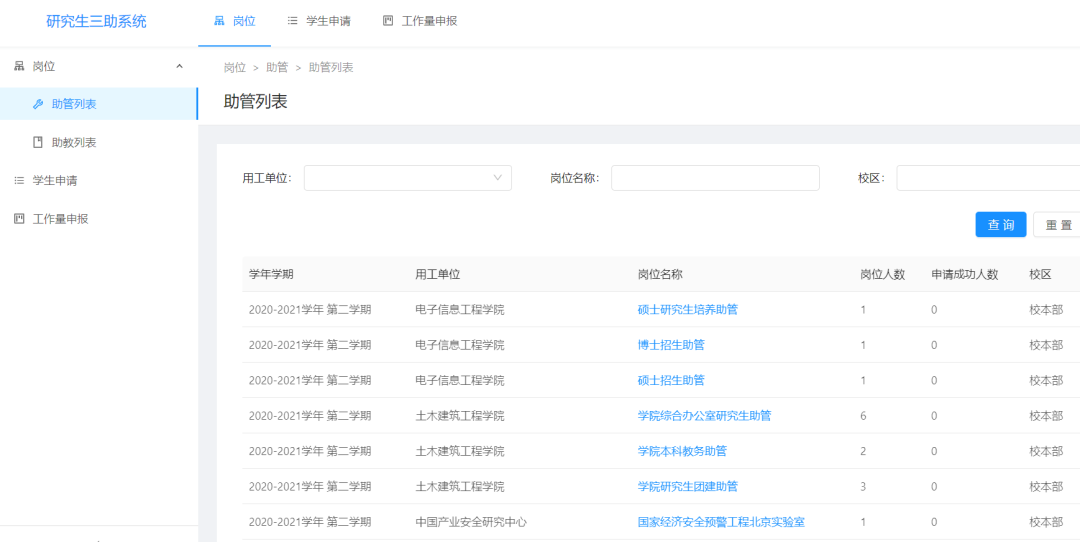Click the 岗位名称 input field

pos(715,178)
